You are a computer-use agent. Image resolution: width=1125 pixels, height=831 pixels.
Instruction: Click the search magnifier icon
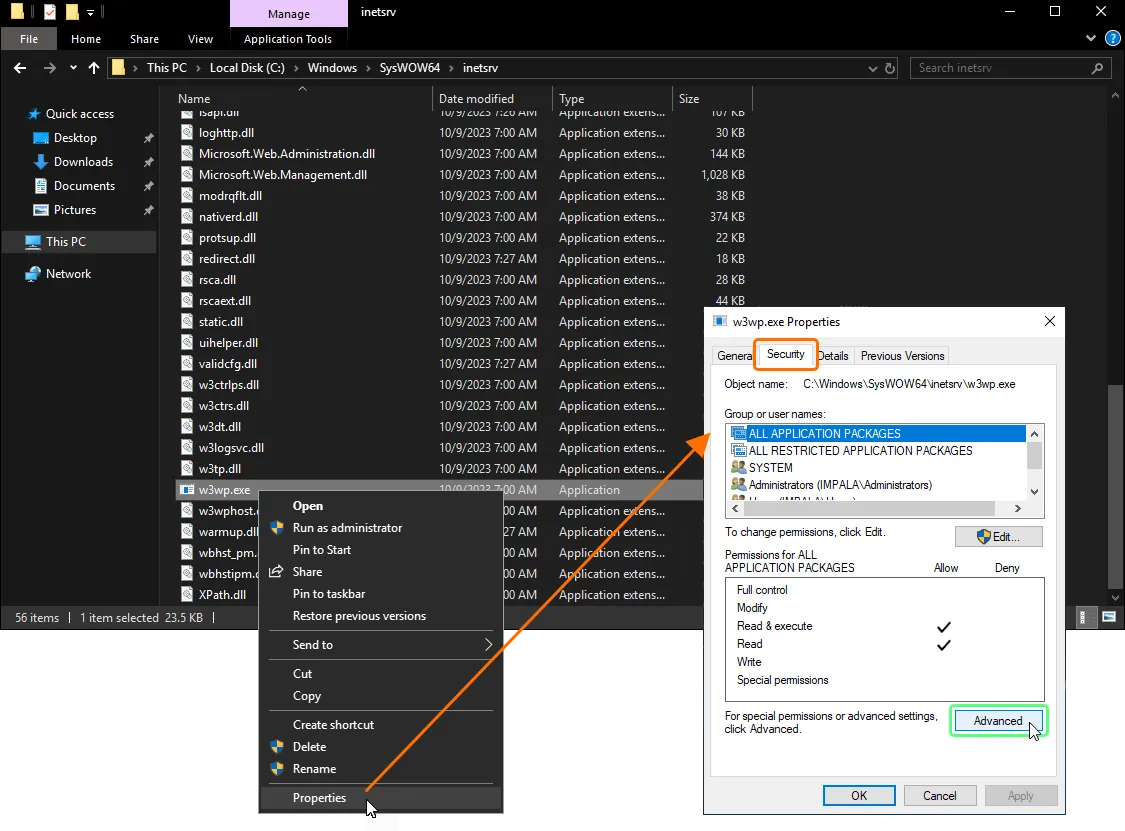pyautogui.click(x=1097, y=68)
